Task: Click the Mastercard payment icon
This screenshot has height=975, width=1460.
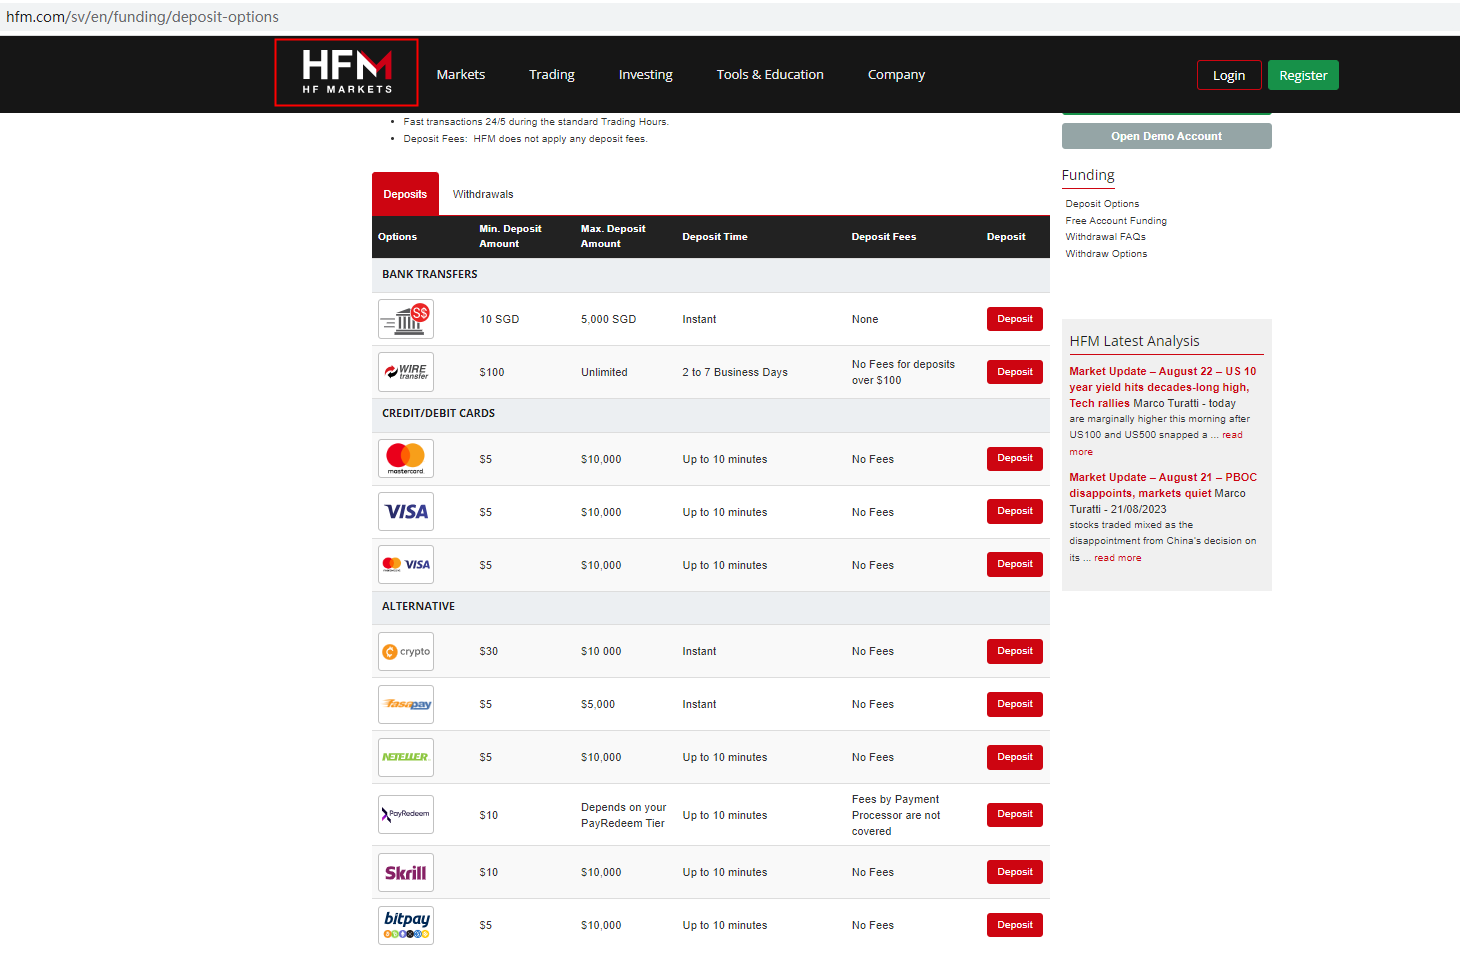Action: [406, 459]
